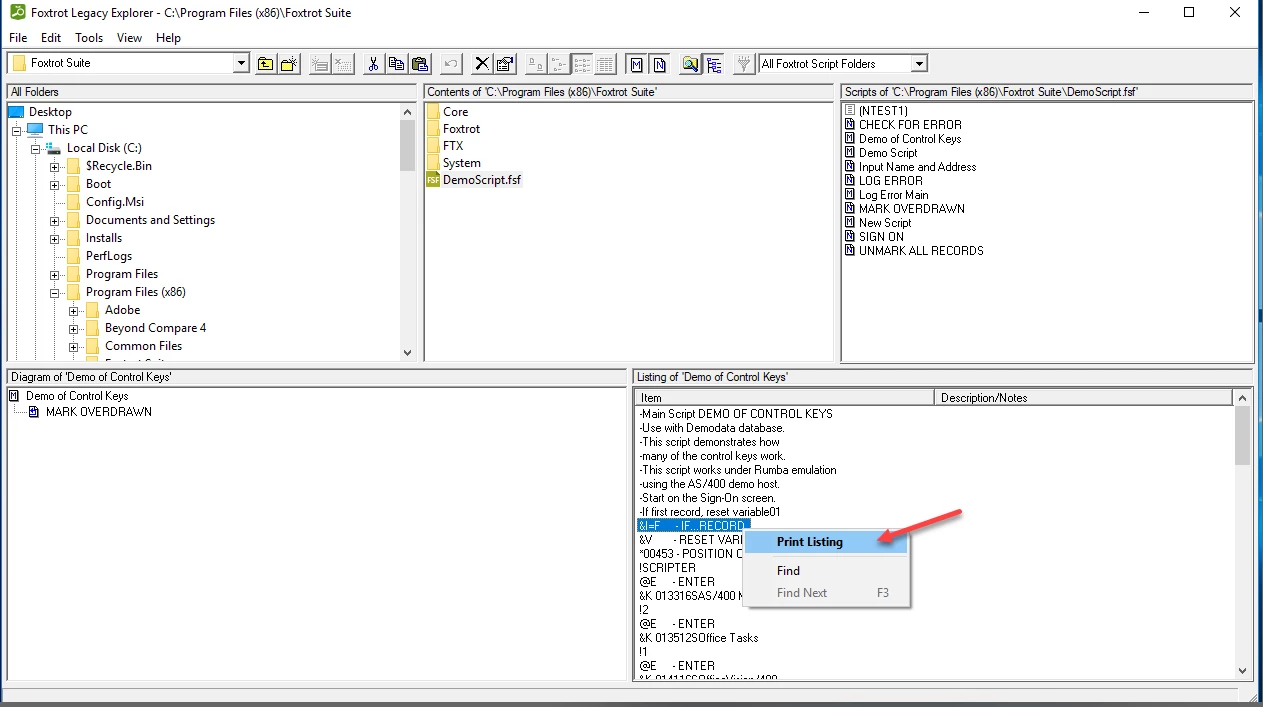Collapse the Local Disk (C:) node
Viewport: 1263px width, 707px height.
coord(36,148)
